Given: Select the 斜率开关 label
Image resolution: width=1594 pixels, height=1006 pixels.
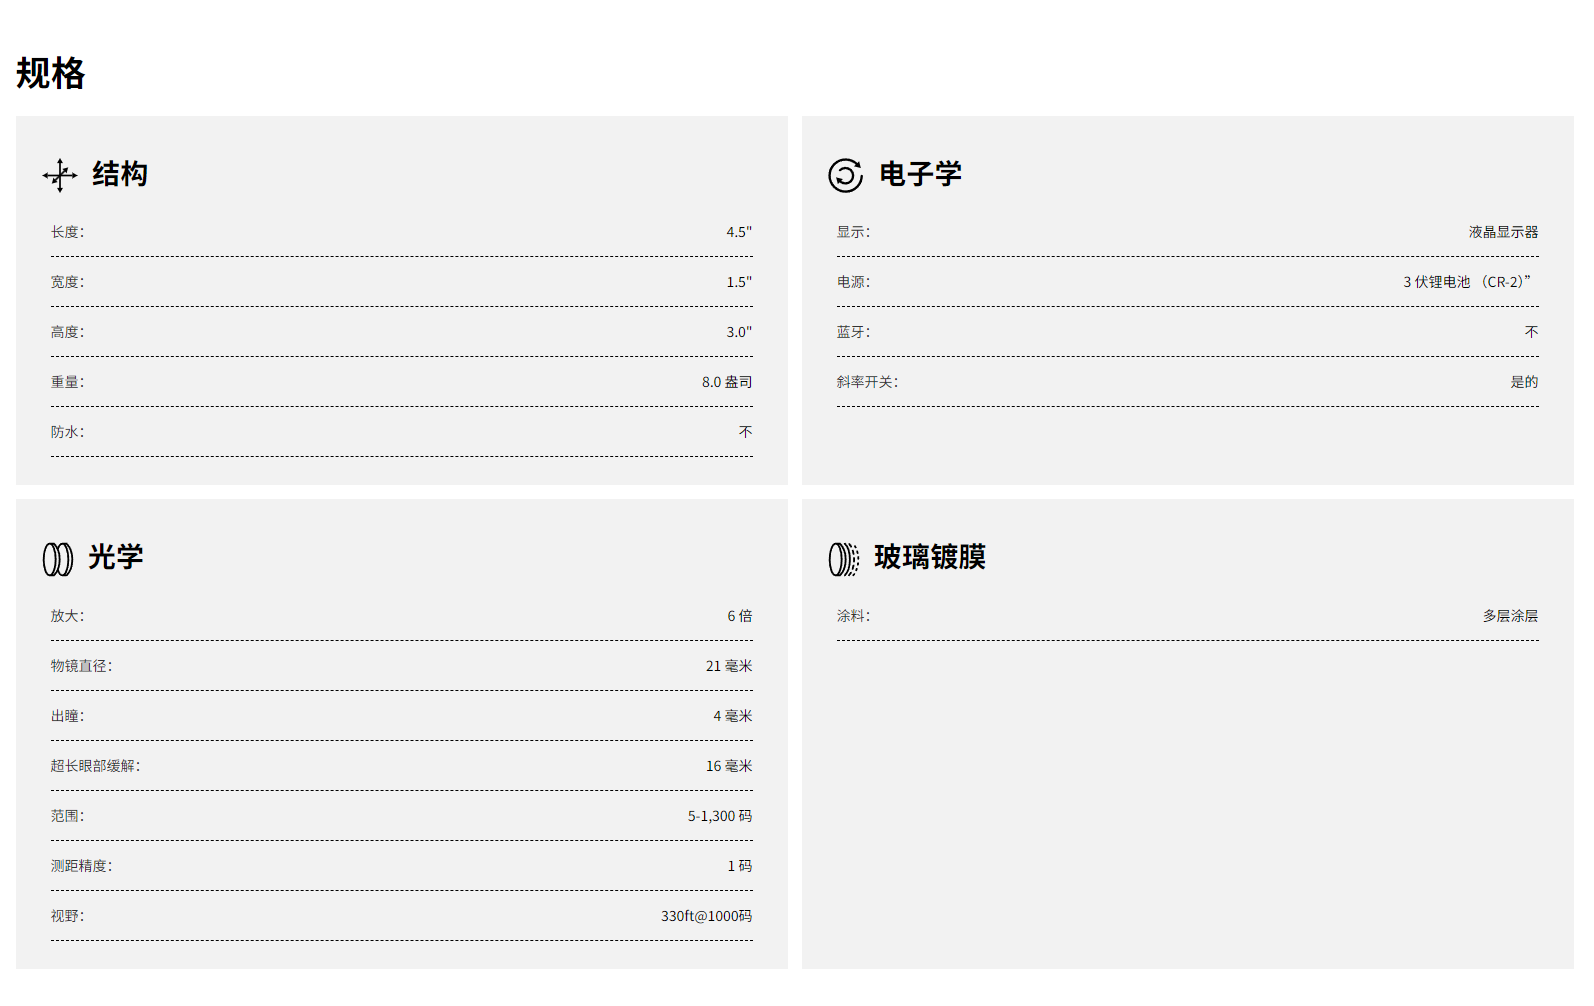Looking at the screenshot, I should [x=868, y=382].
